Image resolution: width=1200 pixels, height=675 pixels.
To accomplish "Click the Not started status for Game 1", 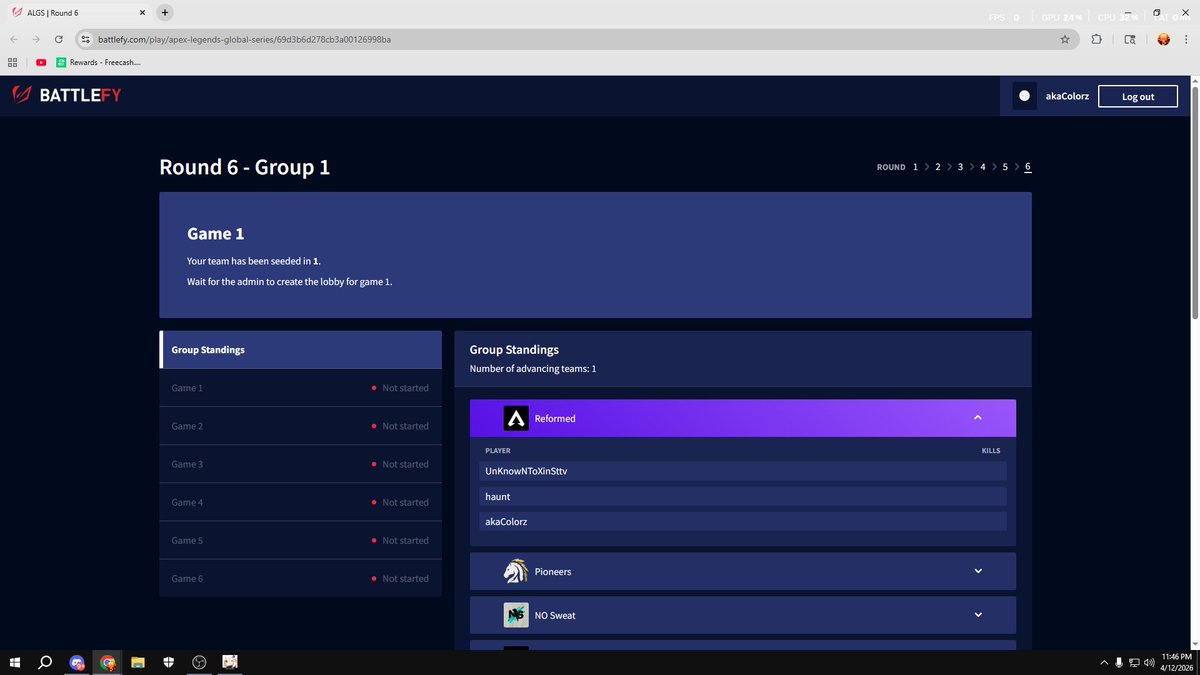I will pyautogui.click(x=400, y=388).
